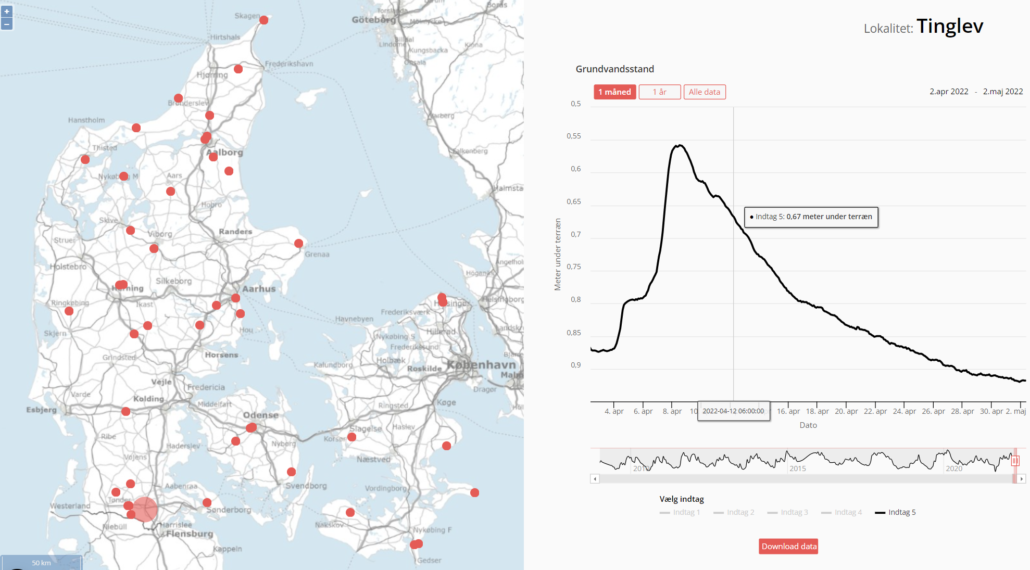Select the large highlighted Tinglev marker
The width and height of the screenshot is (1030, 570).
pos(145,510)
